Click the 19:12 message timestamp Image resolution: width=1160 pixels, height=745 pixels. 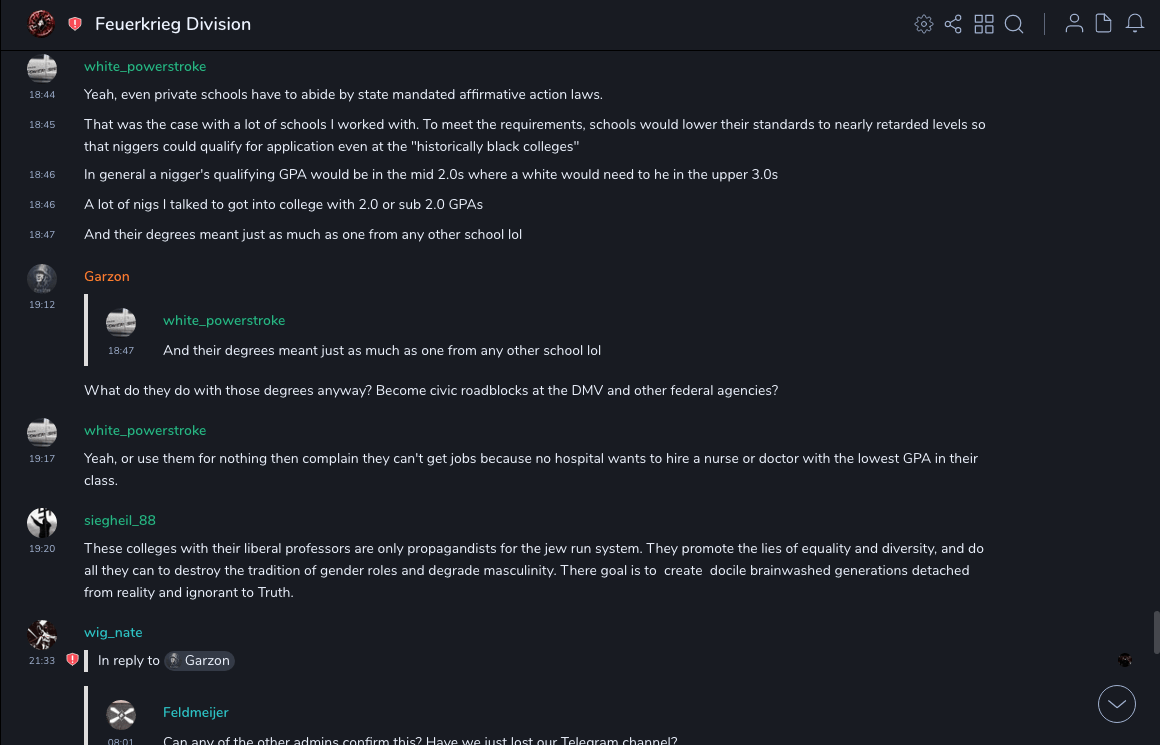point(42,305)
